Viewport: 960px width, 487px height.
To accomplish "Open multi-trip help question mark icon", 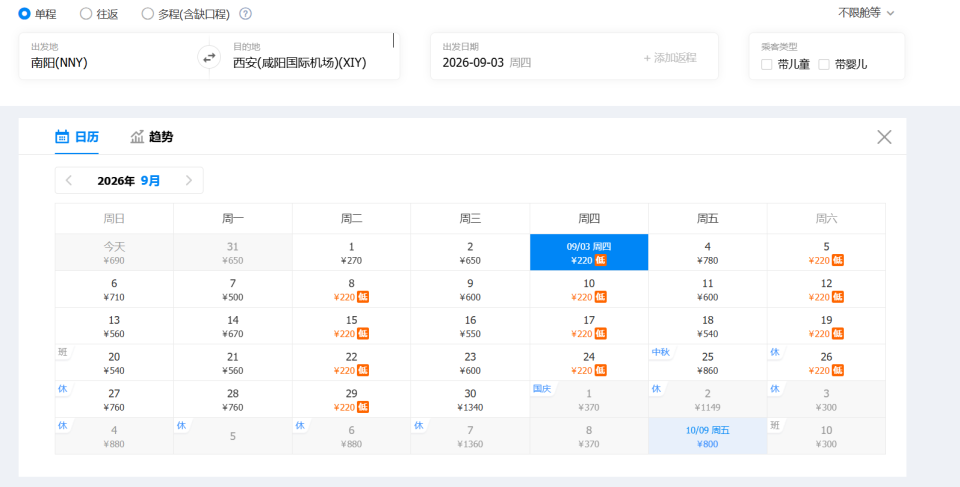I will (246, 14).
